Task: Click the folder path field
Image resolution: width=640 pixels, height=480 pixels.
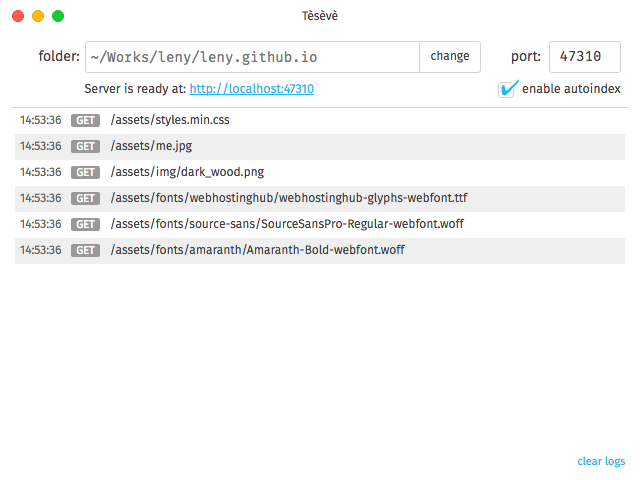Action: 252,57
